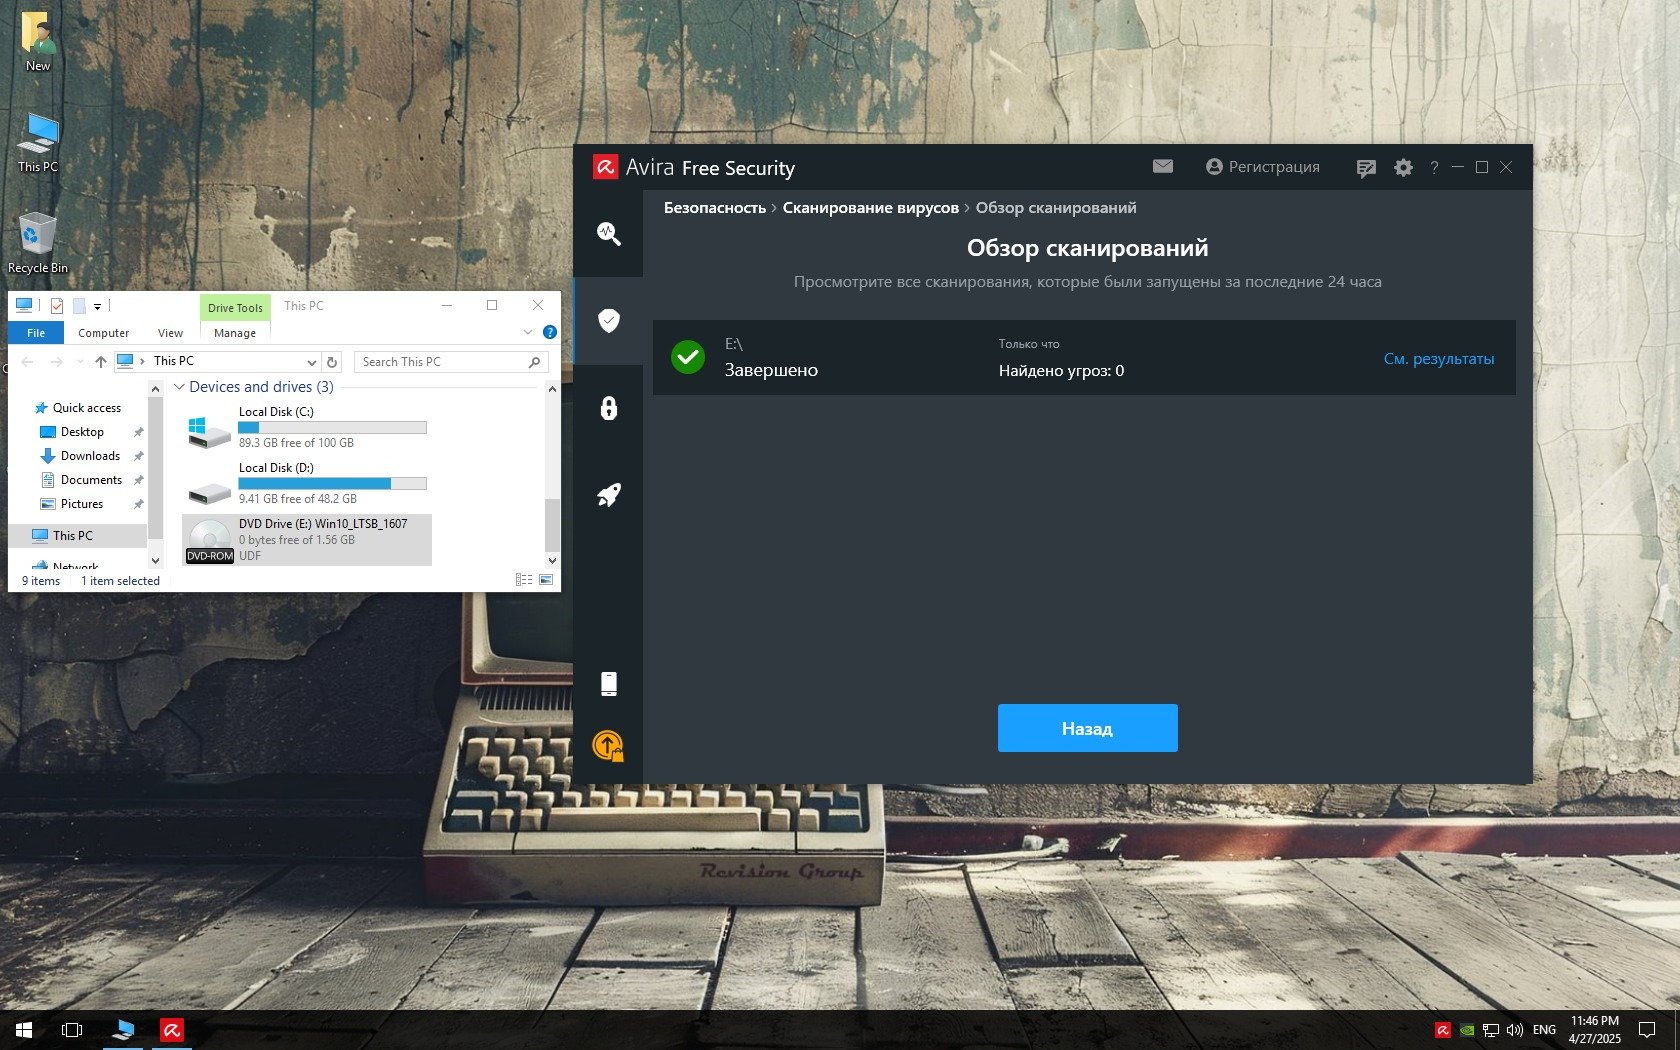This screenshot has height=1050, width=1680.
Task: Select the Drive Tools contextual tab
Action: pos(235,307)
